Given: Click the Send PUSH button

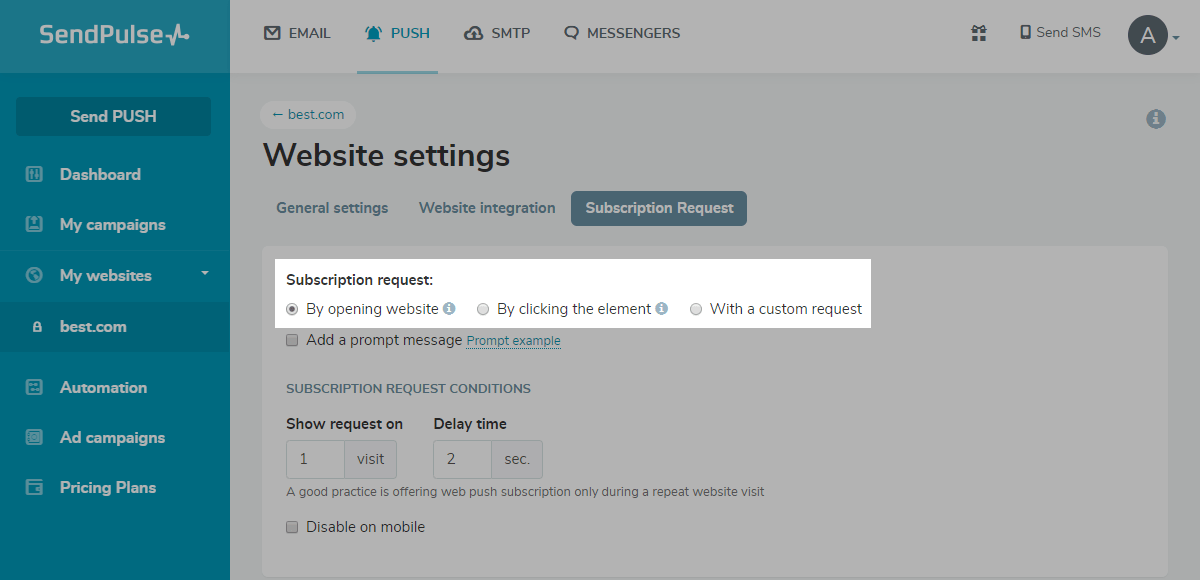Looking at the screenshot, I should click(x=113, y=116).
